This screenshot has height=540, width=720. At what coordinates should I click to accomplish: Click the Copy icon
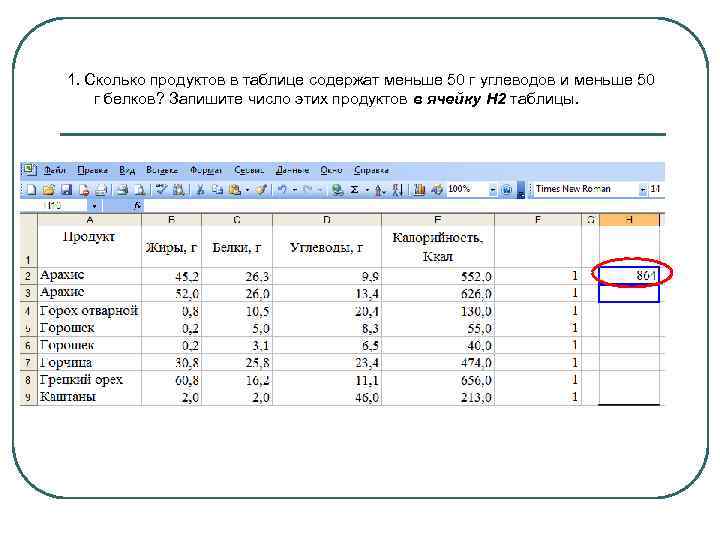pos(217,190)
